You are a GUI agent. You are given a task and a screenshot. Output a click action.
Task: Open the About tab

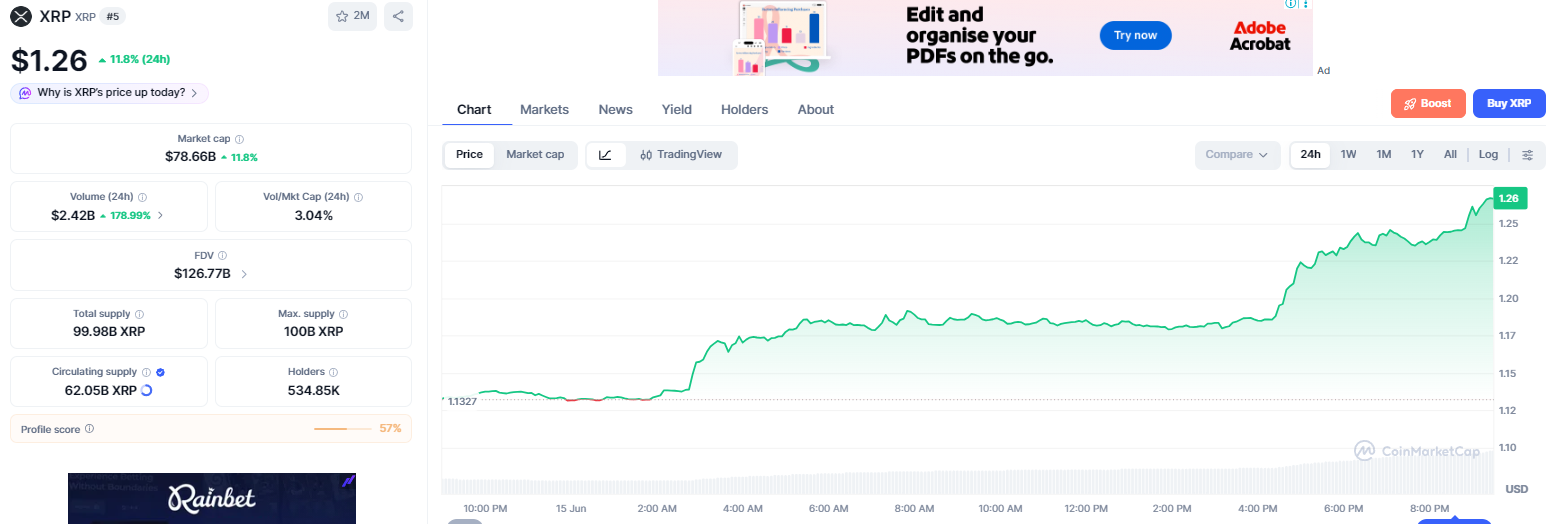(x=816, y=109)
